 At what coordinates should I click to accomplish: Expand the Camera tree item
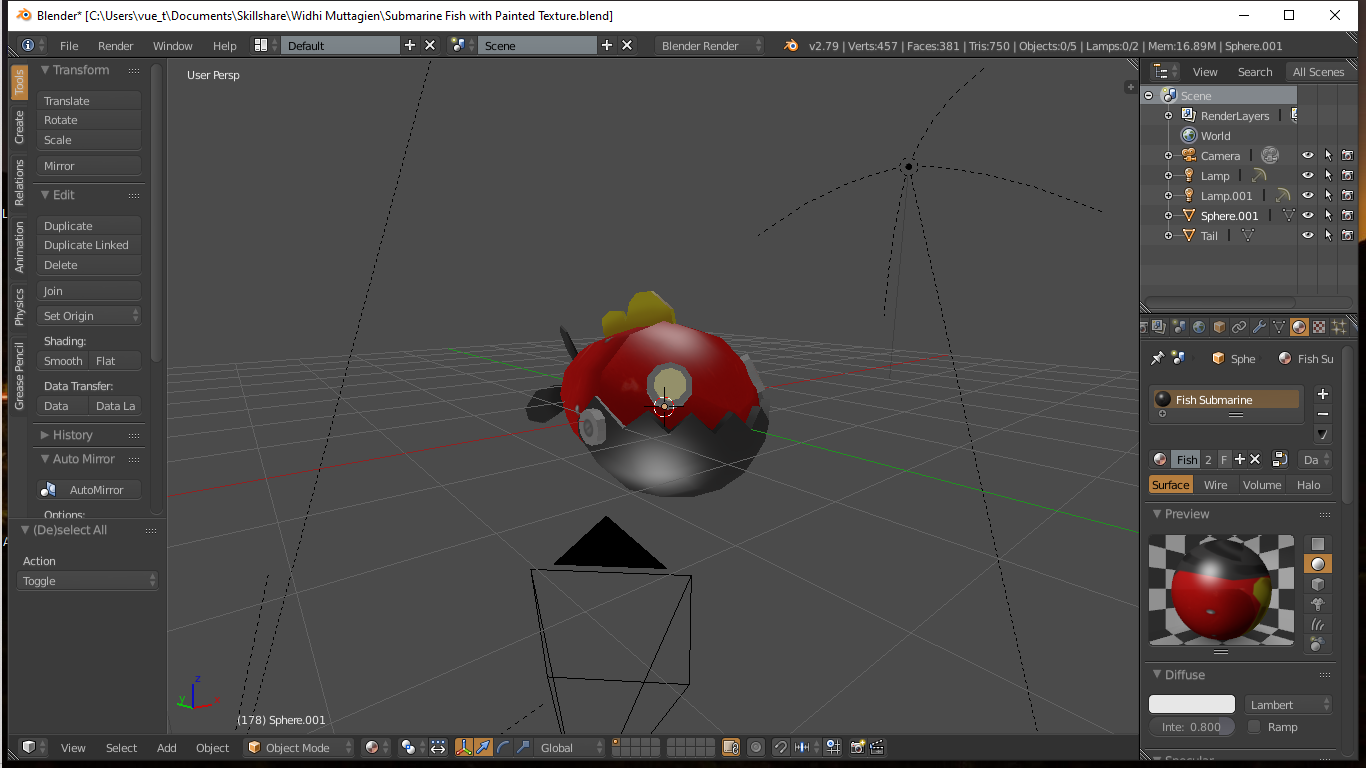point(1168,156)
